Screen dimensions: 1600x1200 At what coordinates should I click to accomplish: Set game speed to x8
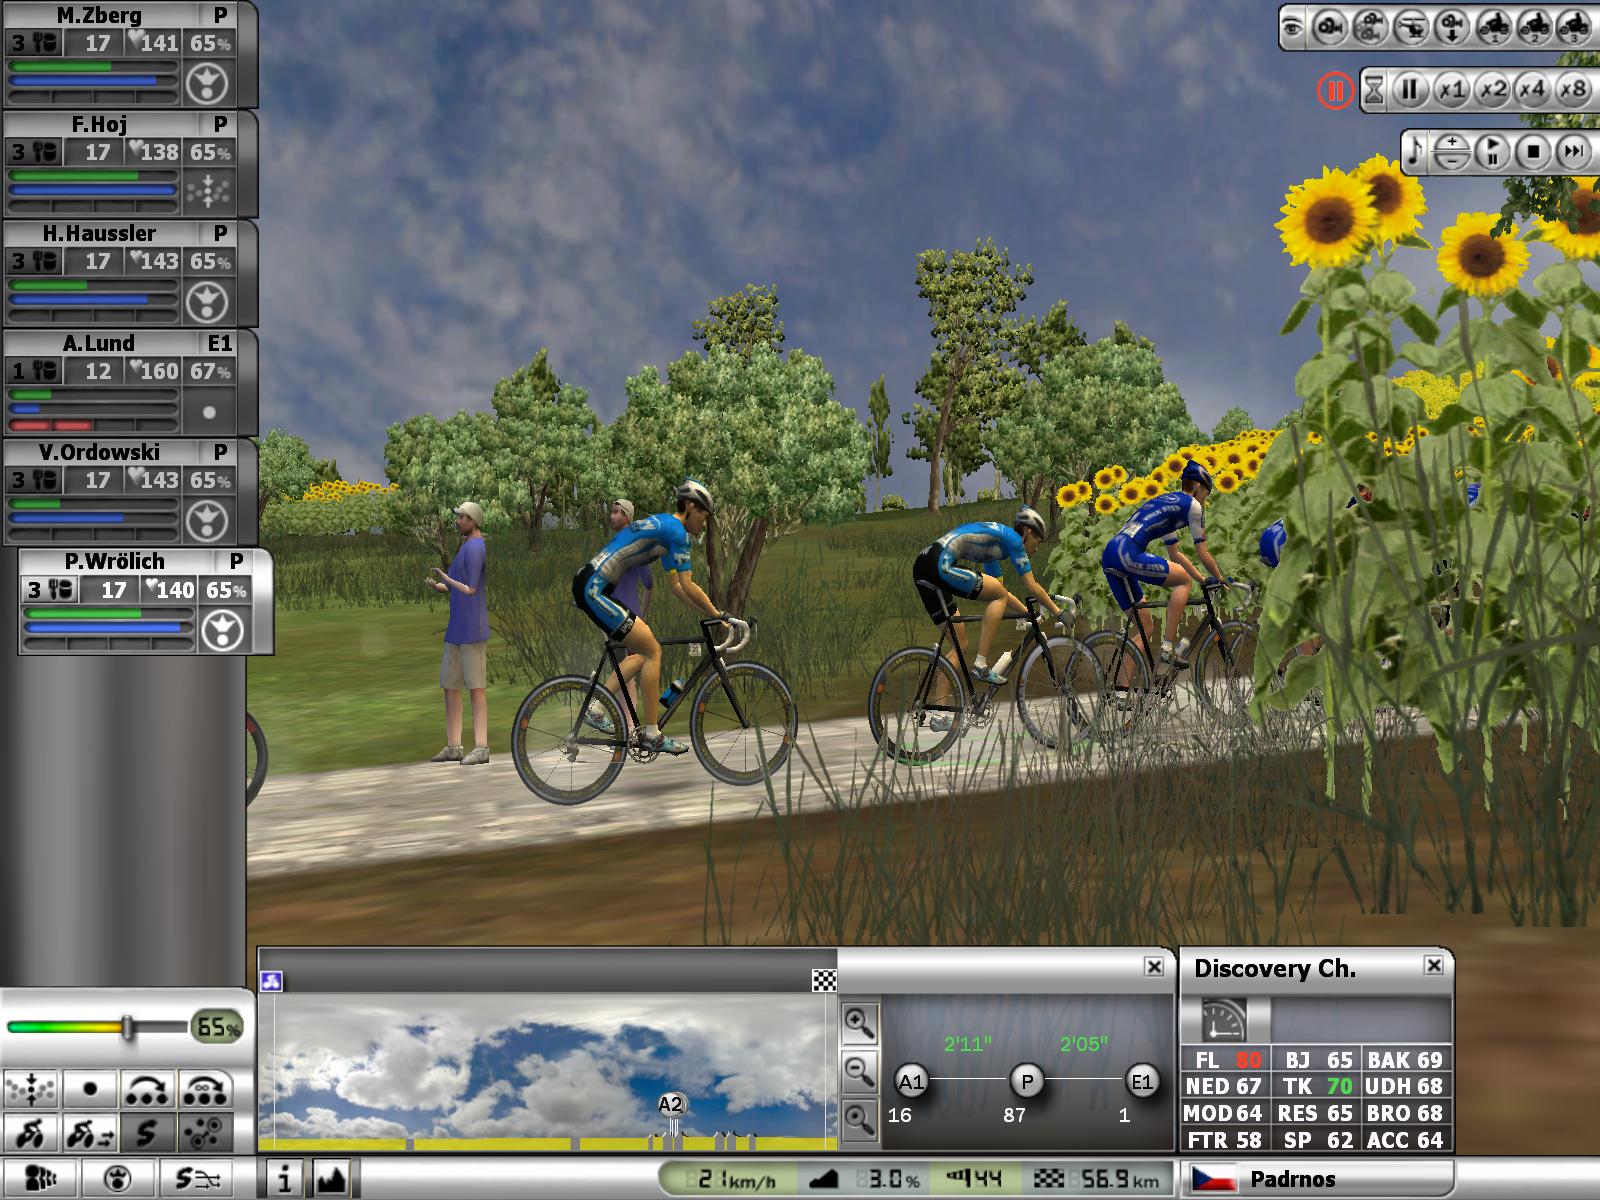tap(1573, 90)
